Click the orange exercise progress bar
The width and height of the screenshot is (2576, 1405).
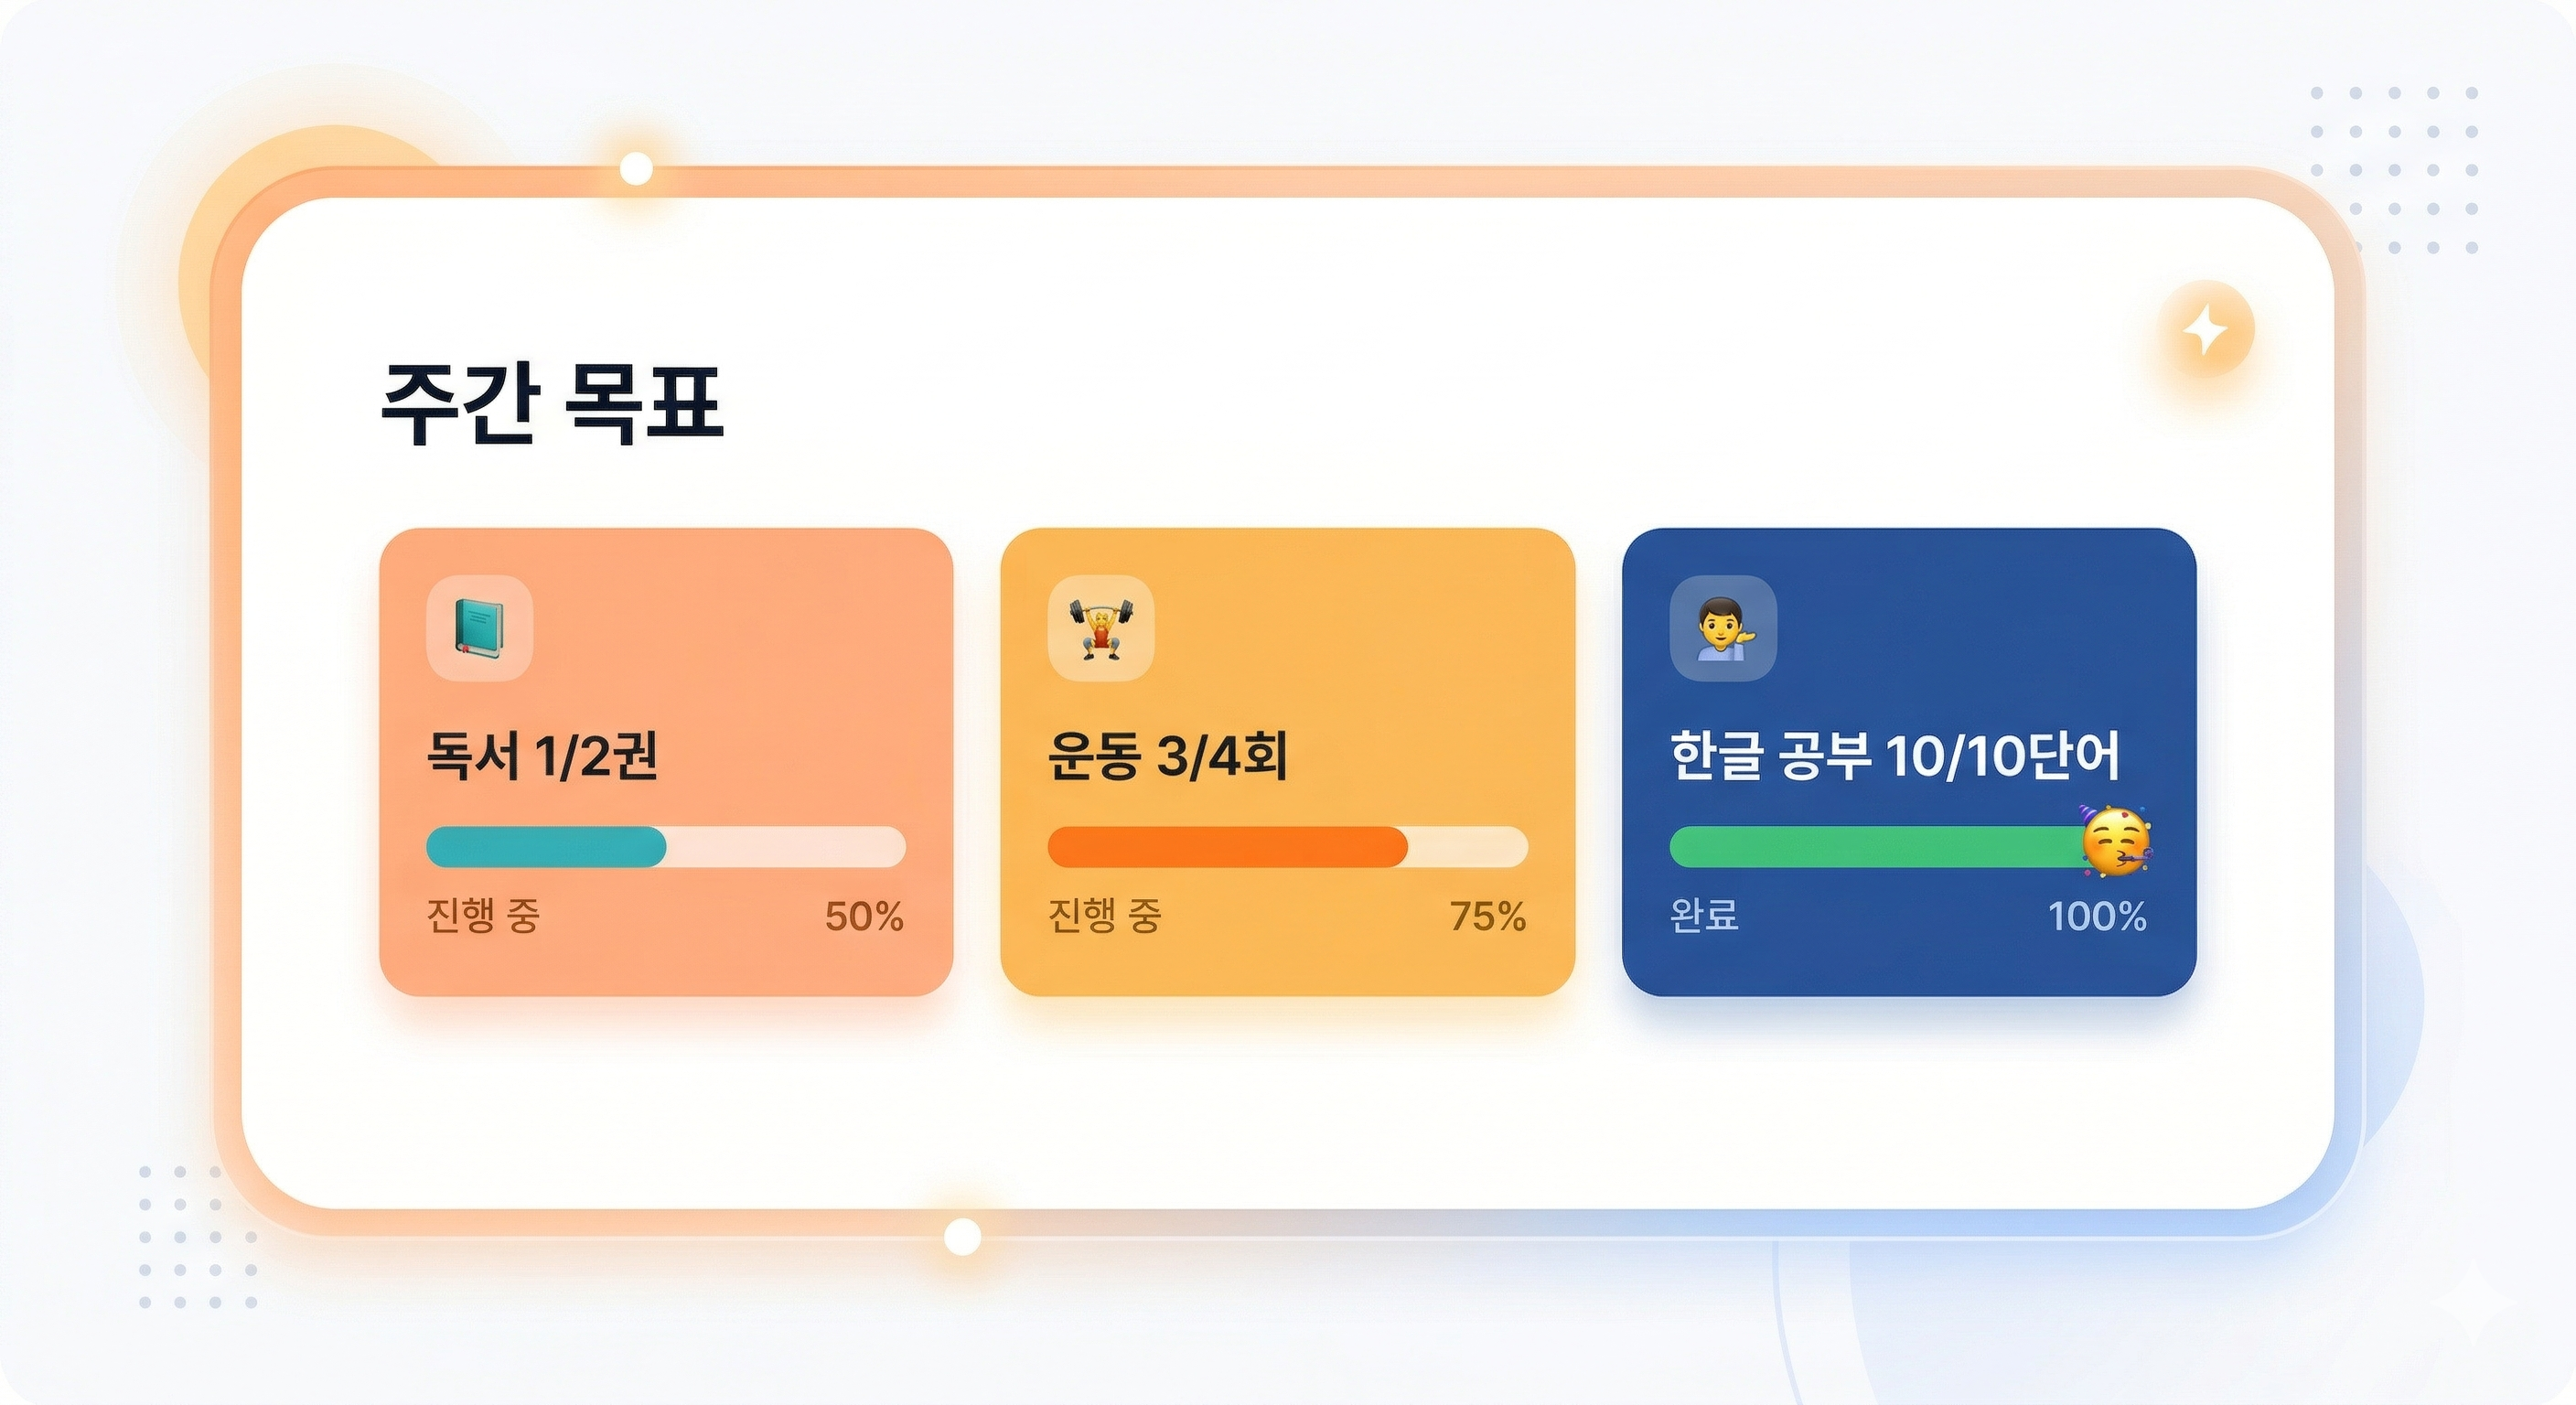1288,847
